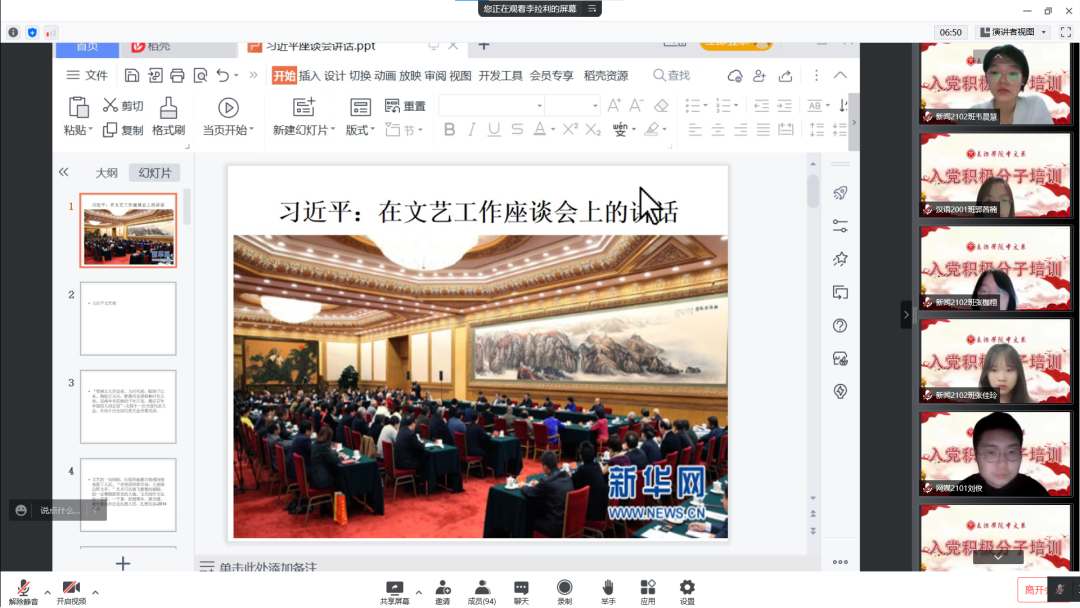Open meeting 设置 gear icon
Image resolution: width=1080 pixels, height=608 pixels.
pos(687,588)
